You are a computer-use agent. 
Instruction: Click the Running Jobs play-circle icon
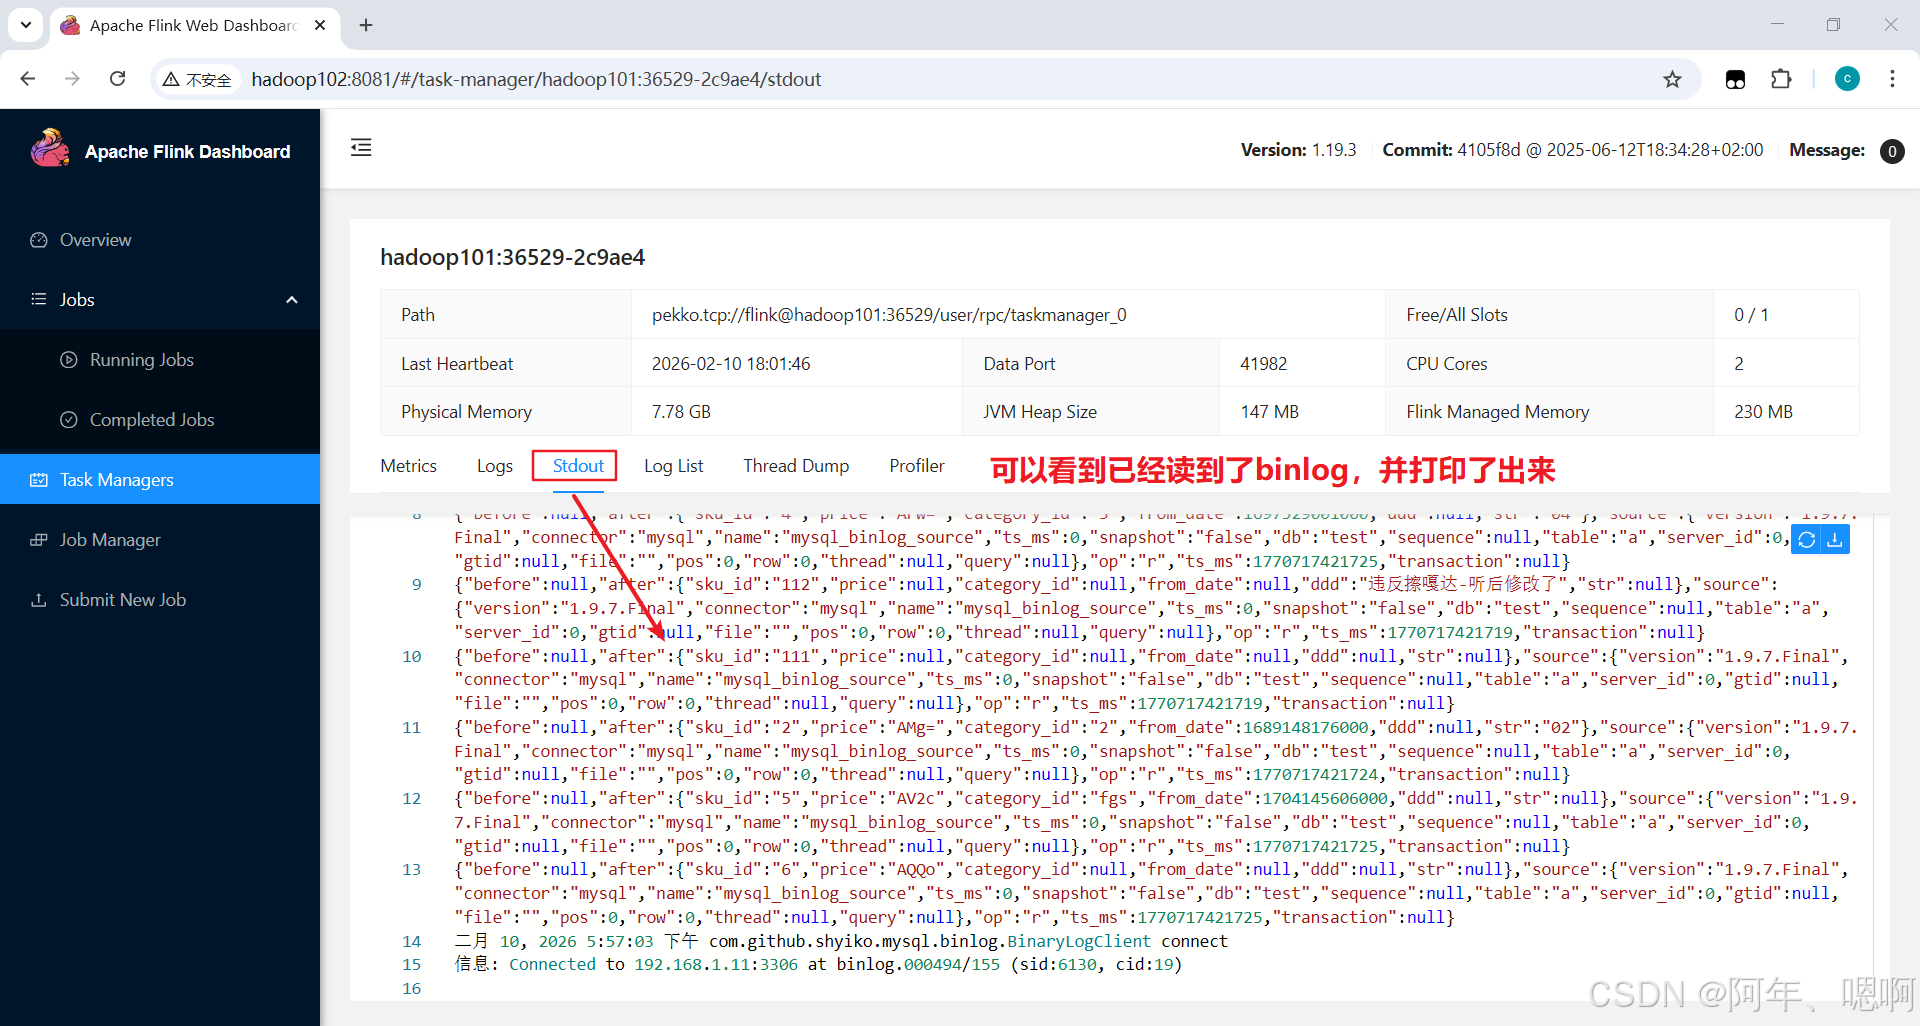[x=69, y=360]
